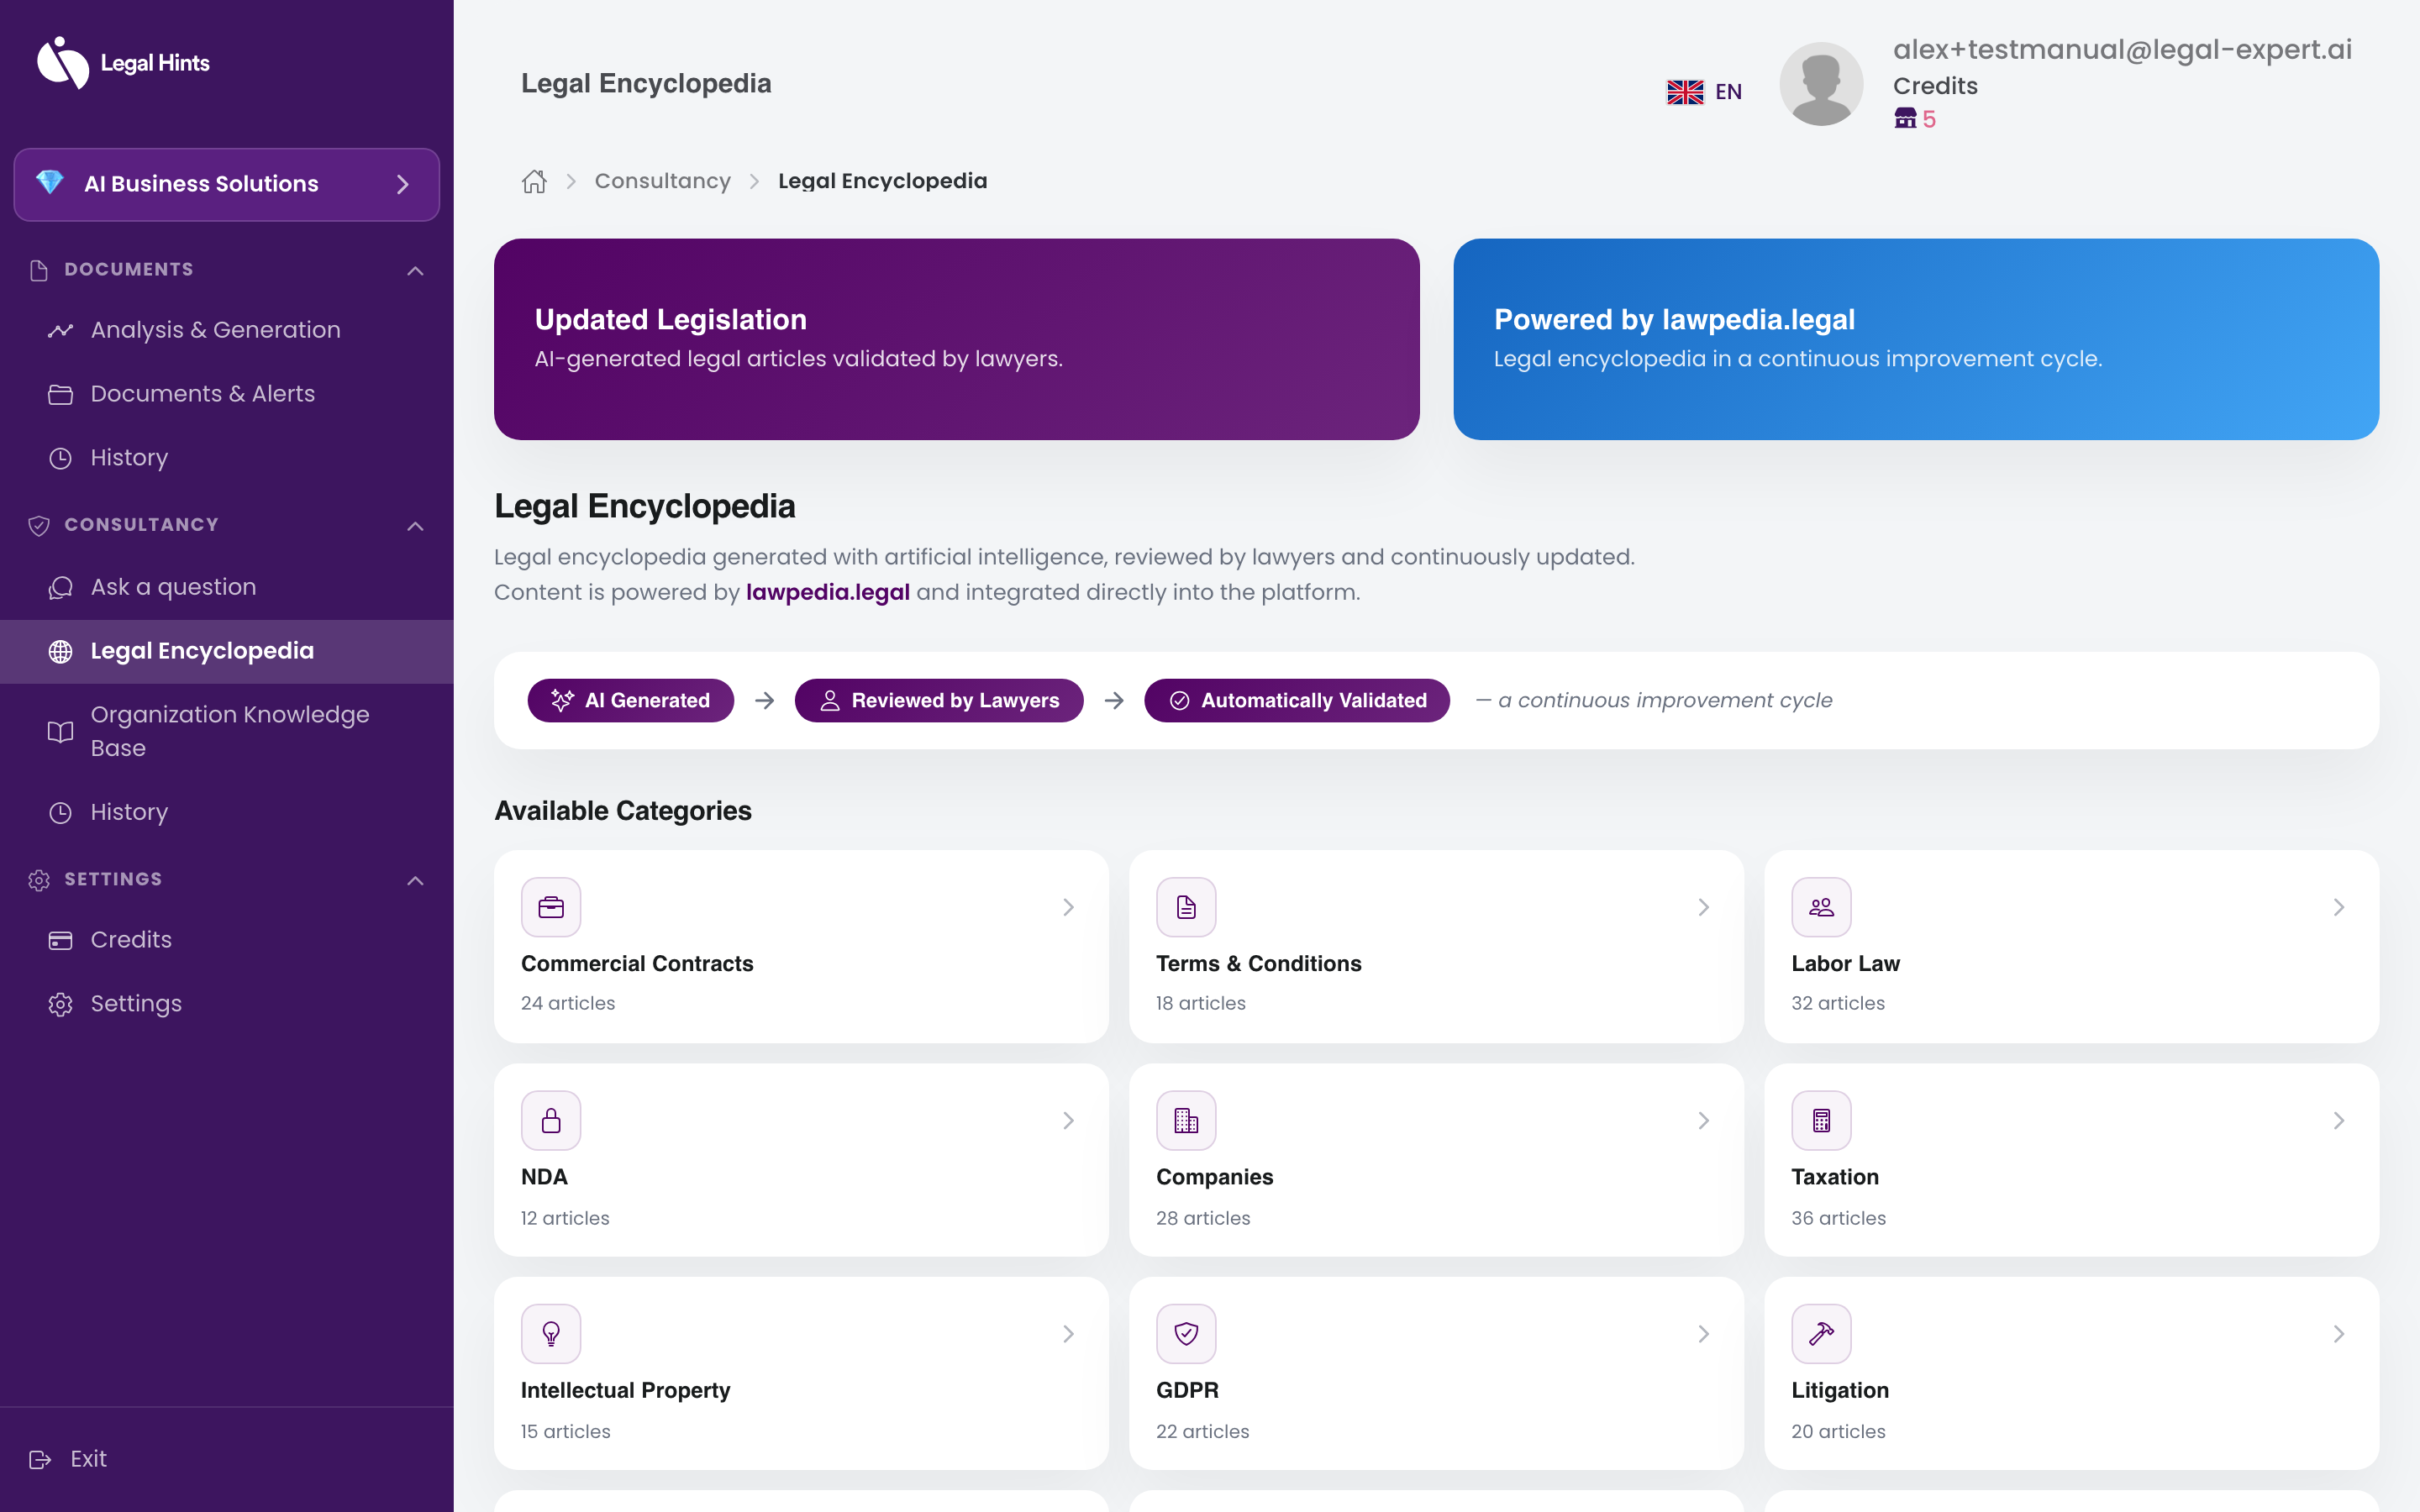Open the EN language selector
The height and width of the screenshot is (1512, 2420).
click(1704, 92)
